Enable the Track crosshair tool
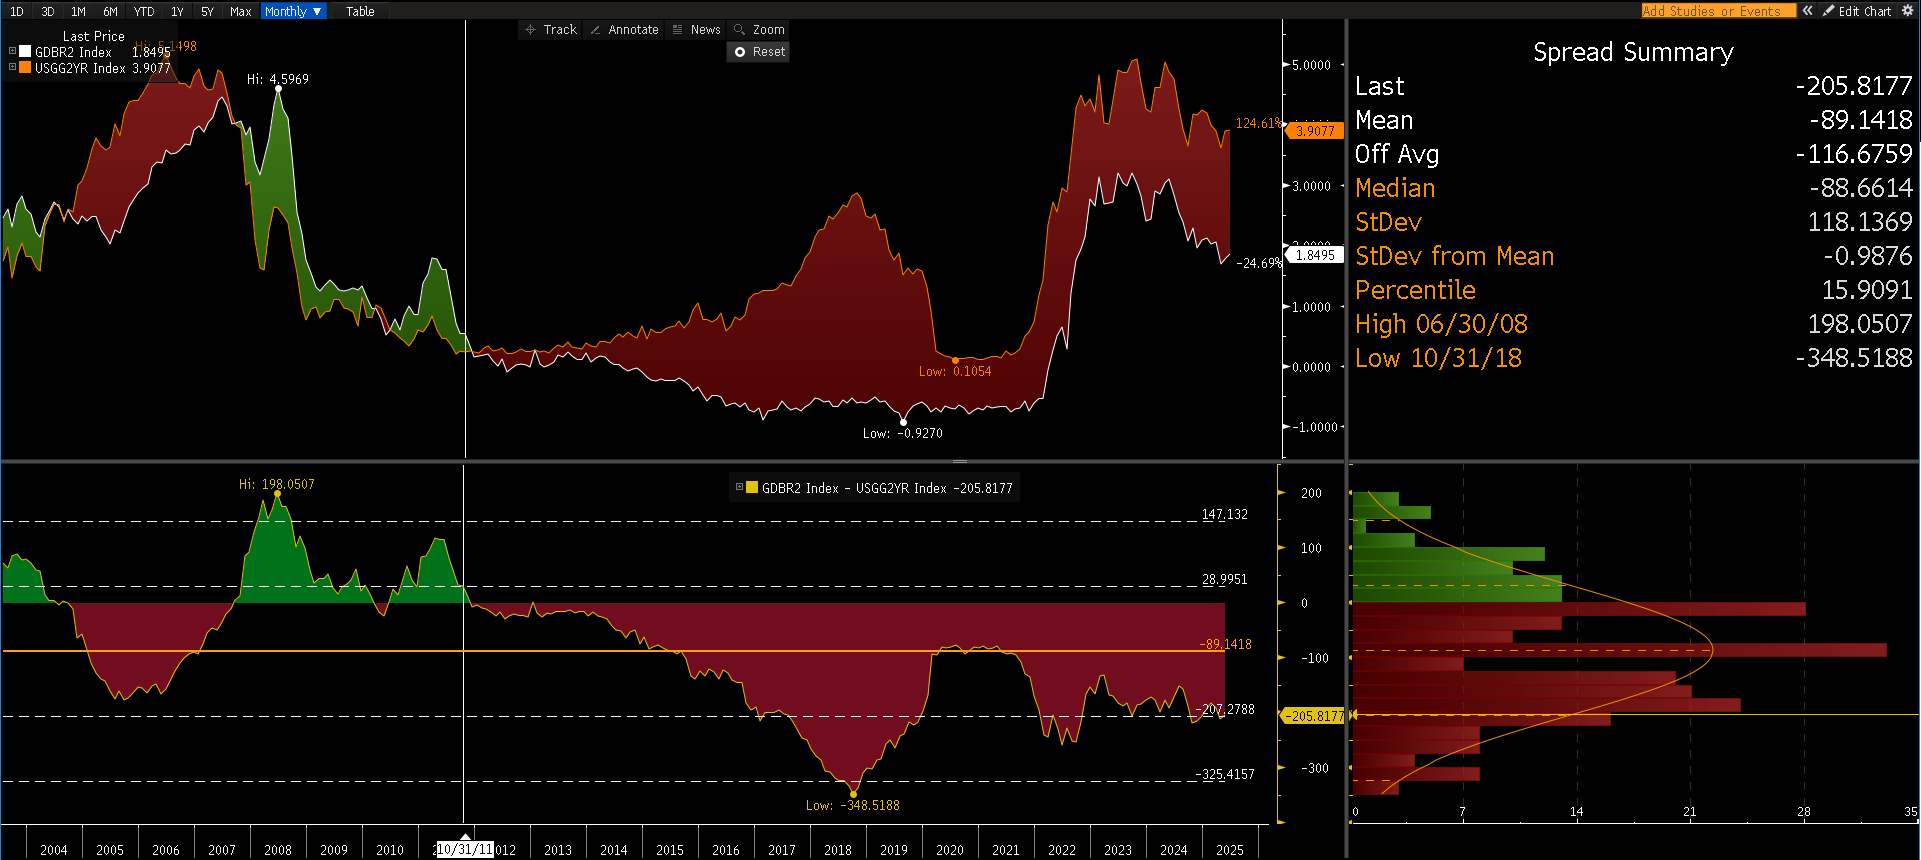Viewport: 1921px width, 860px height. (551, 30)
